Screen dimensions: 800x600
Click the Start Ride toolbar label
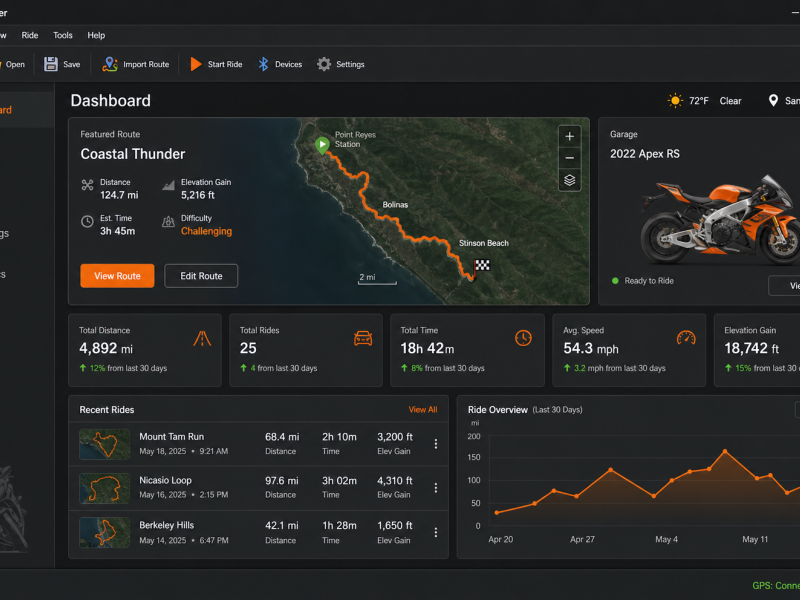(x=225, y=64)
